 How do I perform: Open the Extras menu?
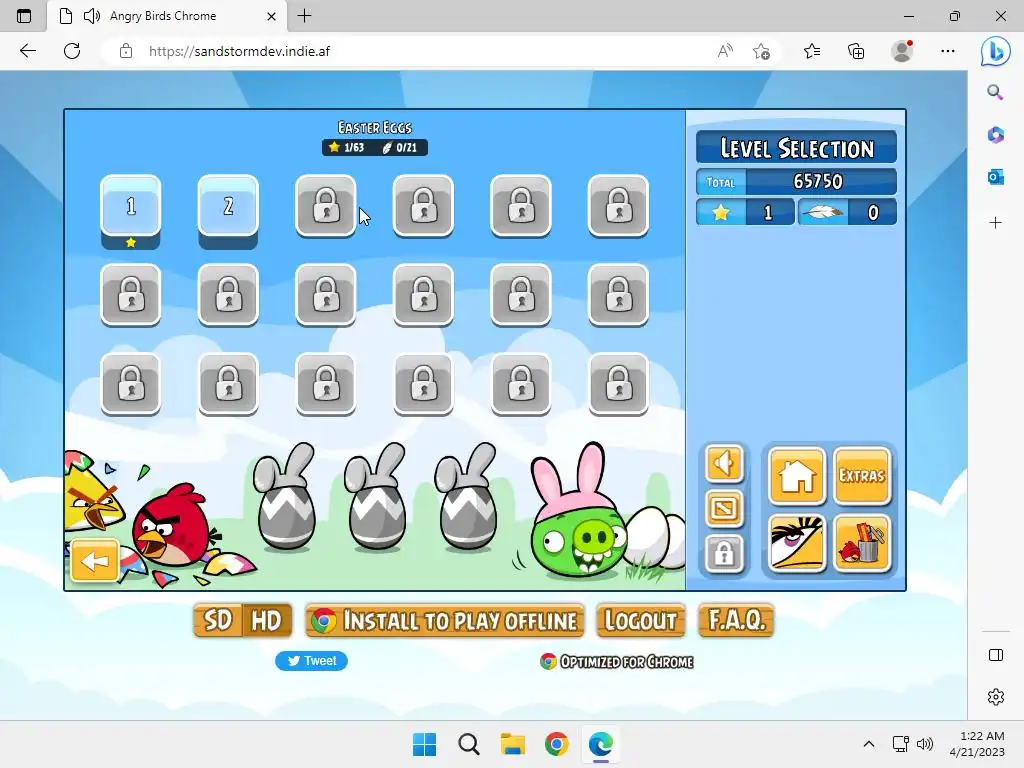(x=862, y=475)
